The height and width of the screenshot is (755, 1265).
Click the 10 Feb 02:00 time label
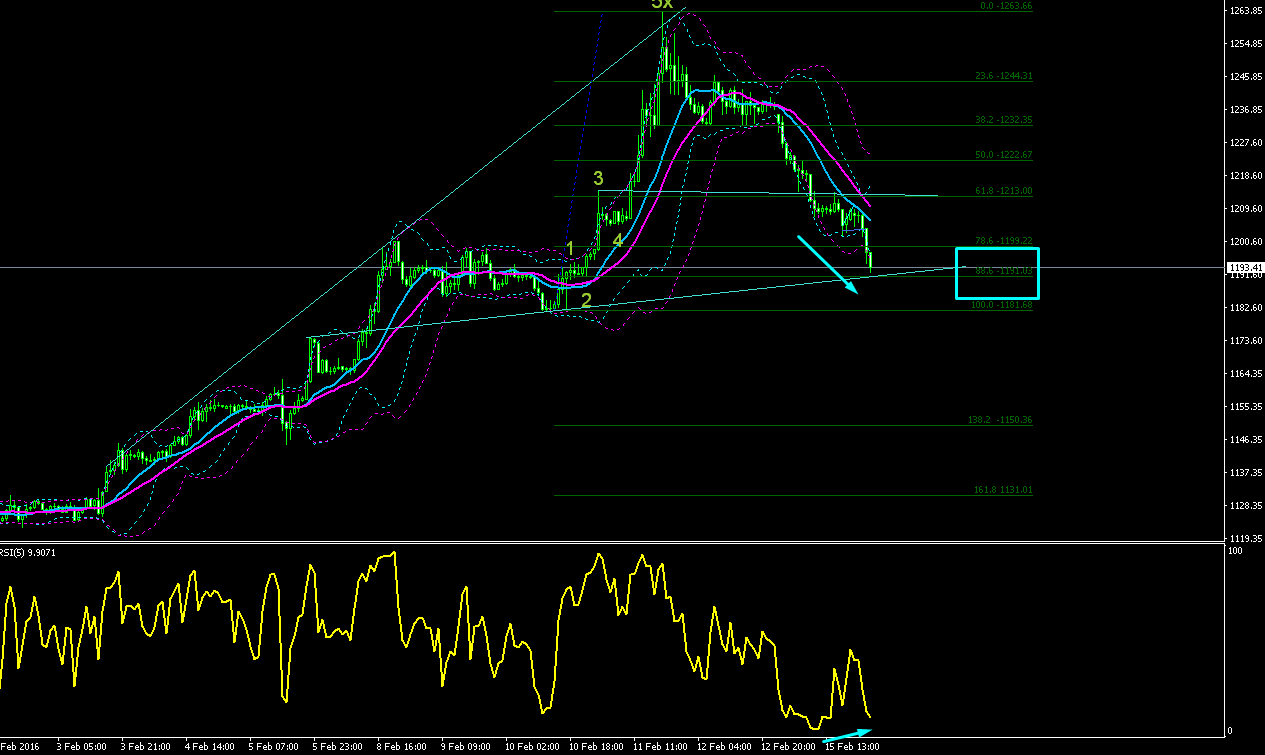(531, 746)
